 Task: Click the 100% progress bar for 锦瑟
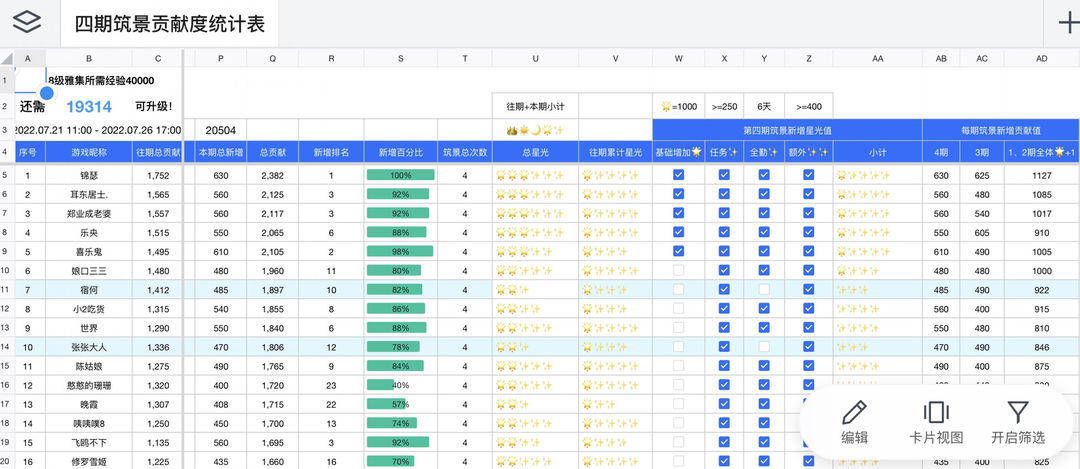(400, 175)
